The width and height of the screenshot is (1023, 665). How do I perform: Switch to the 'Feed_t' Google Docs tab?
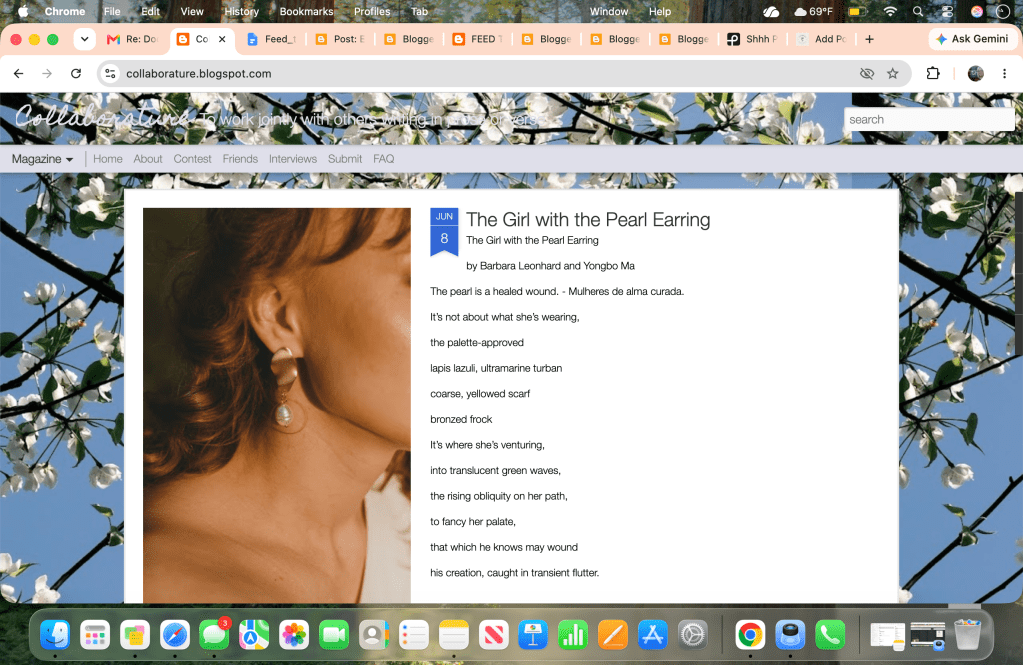point(271,39)
